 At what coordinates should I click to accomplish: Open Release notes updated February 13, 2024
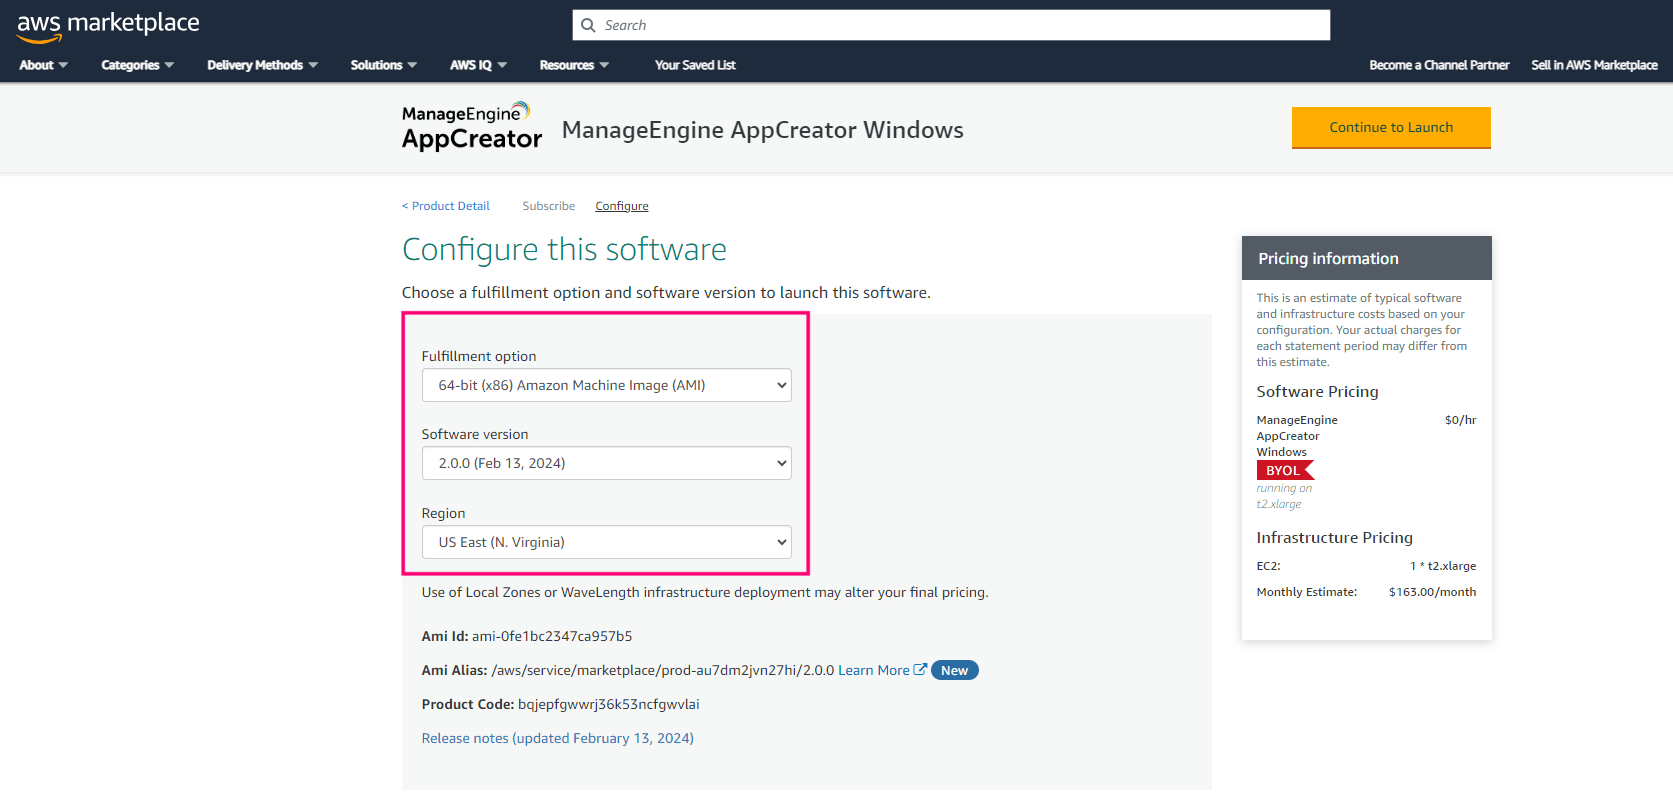point(557,738)
